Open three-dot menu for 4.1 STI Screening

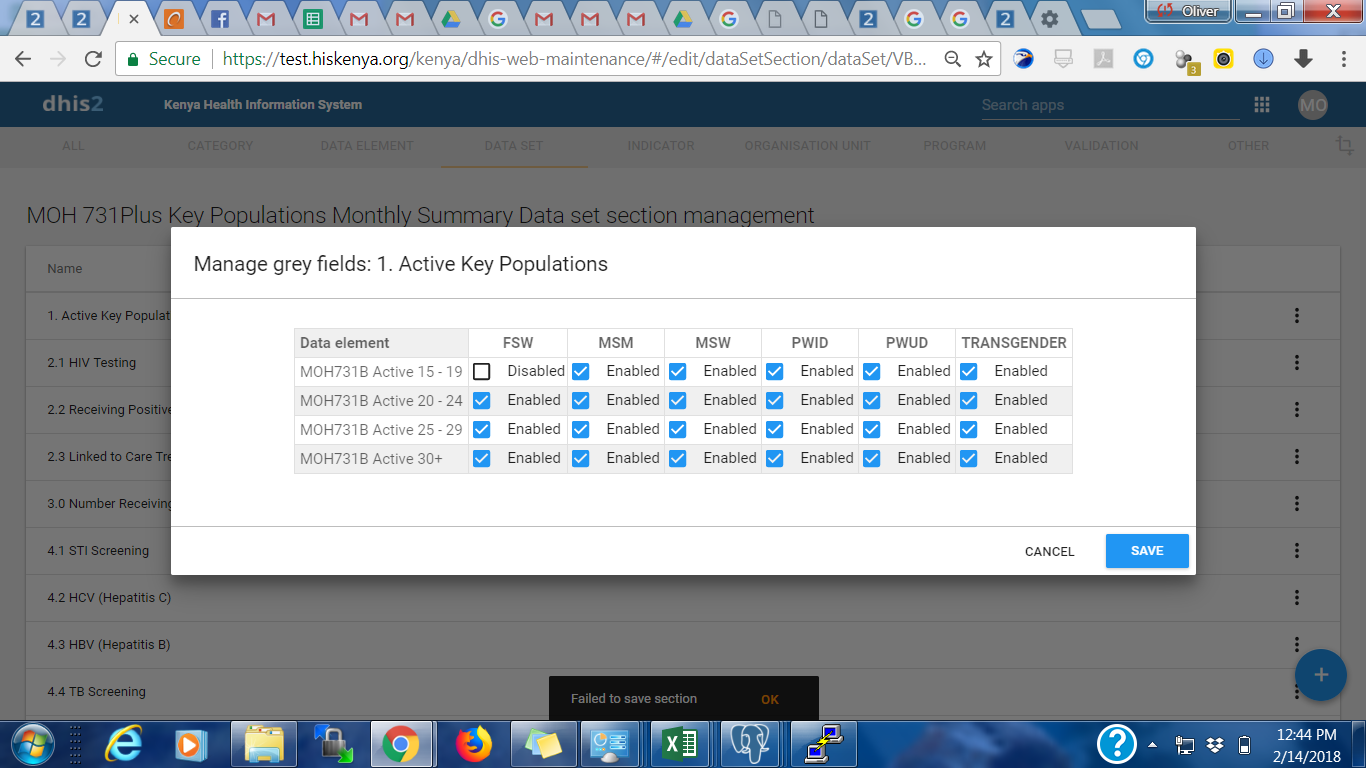click(x=1297, y=551)
